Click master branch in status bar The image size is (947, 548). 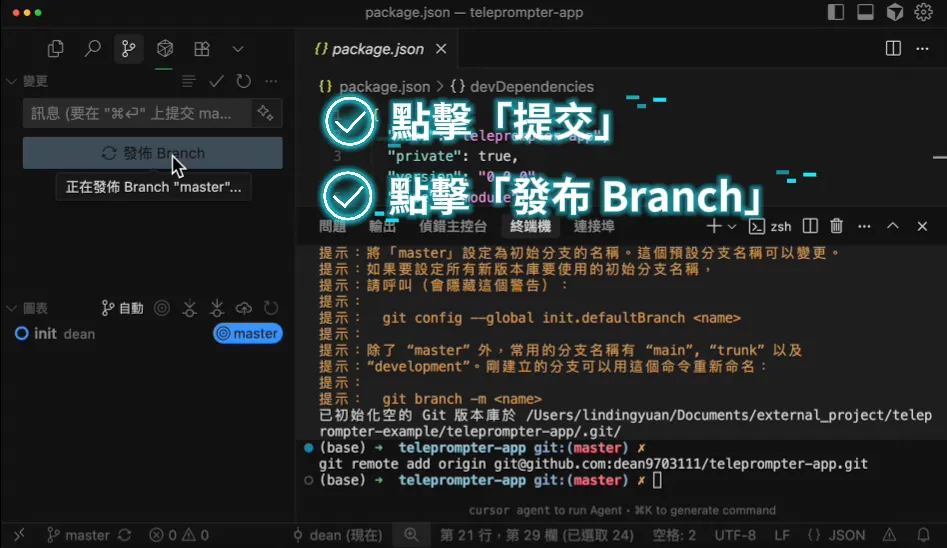[79, 535]
